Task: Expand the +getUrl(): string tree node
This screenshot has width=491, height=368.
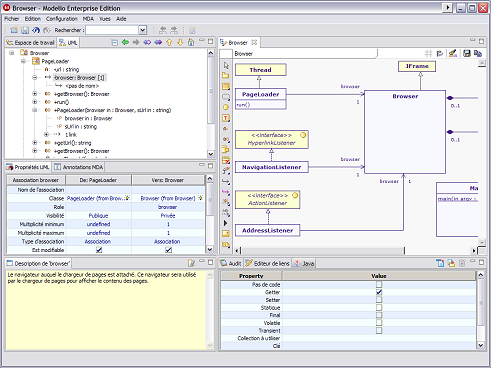Action: coord(35,143)
